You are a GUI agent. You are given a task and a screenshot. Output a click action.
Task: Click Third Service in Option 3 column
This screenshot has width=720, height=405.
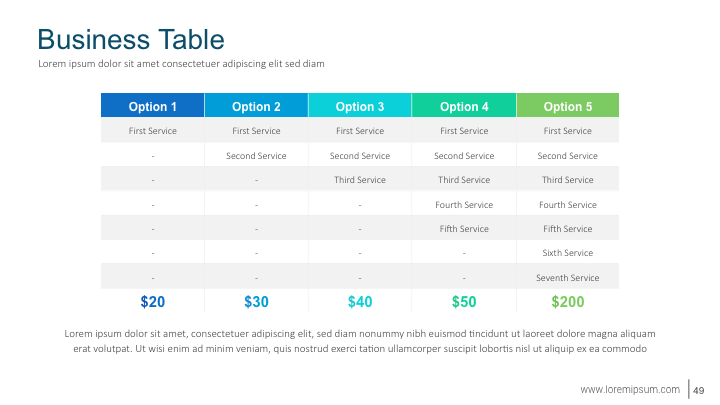(x=360, y=180)
